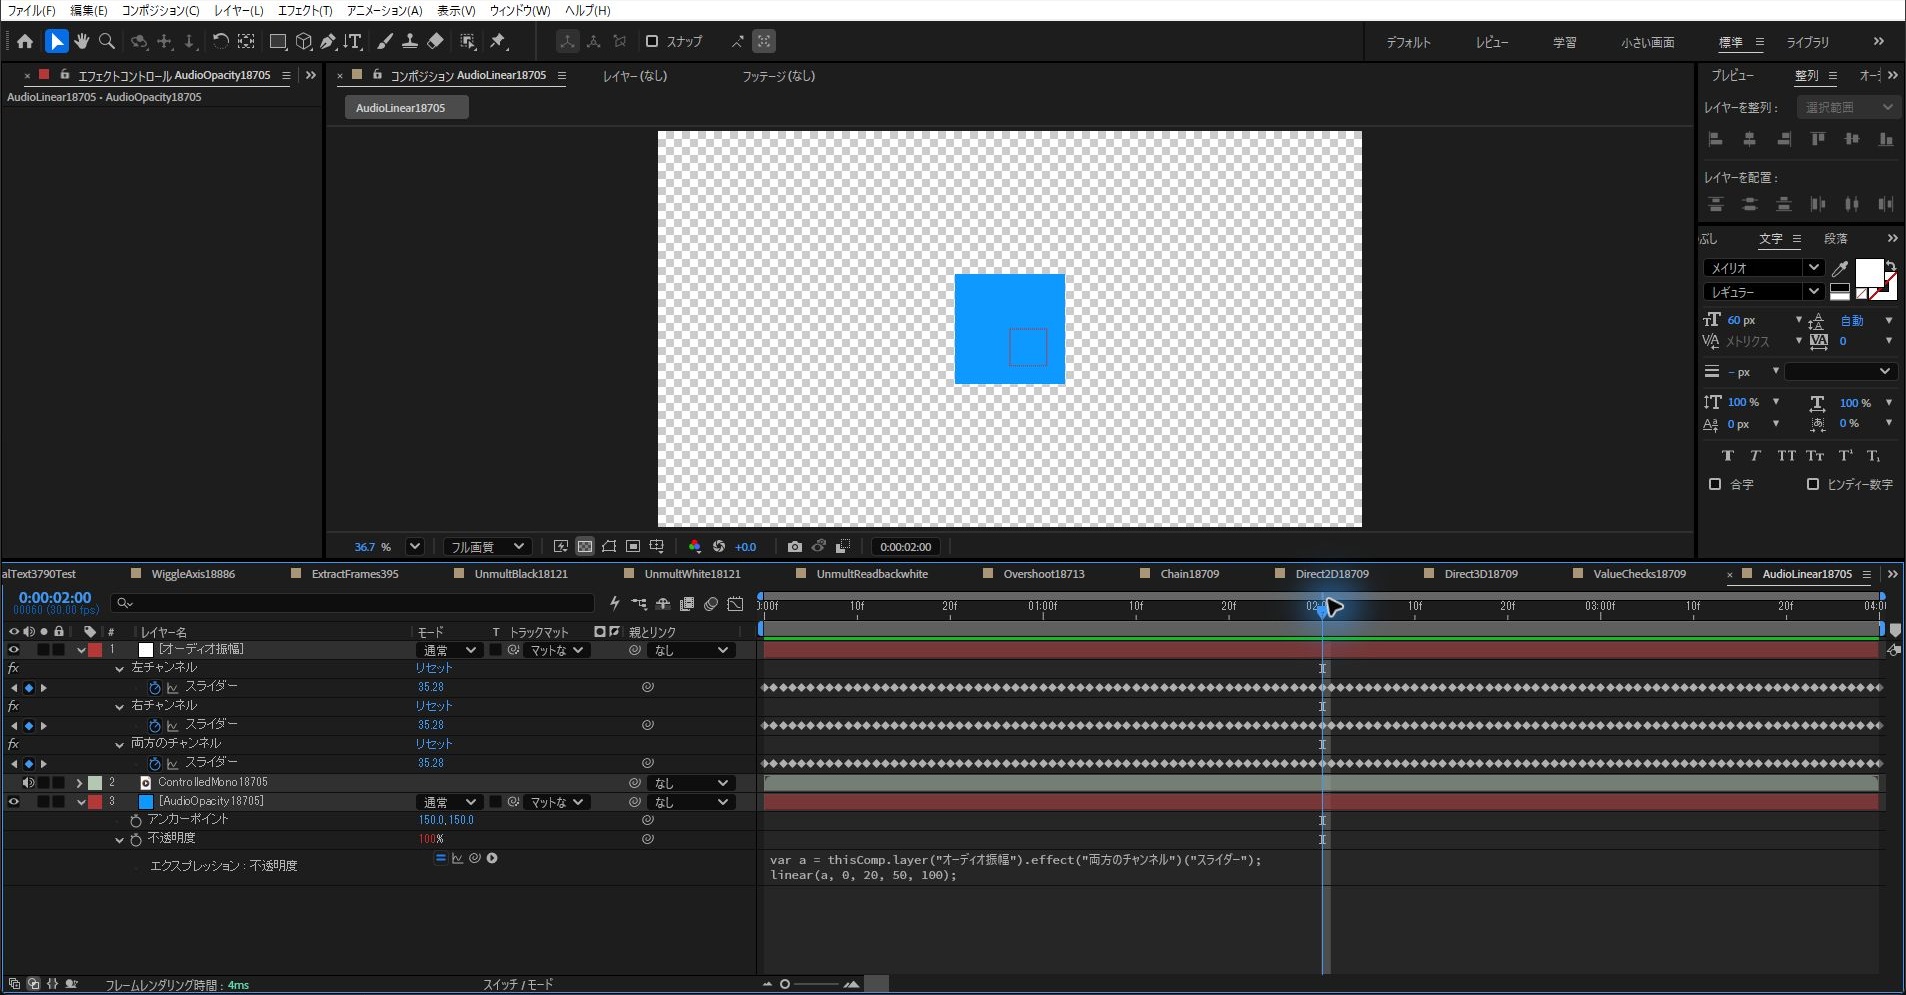
Task: Open the アニメーション(A) menu
Action: (385, 10)
